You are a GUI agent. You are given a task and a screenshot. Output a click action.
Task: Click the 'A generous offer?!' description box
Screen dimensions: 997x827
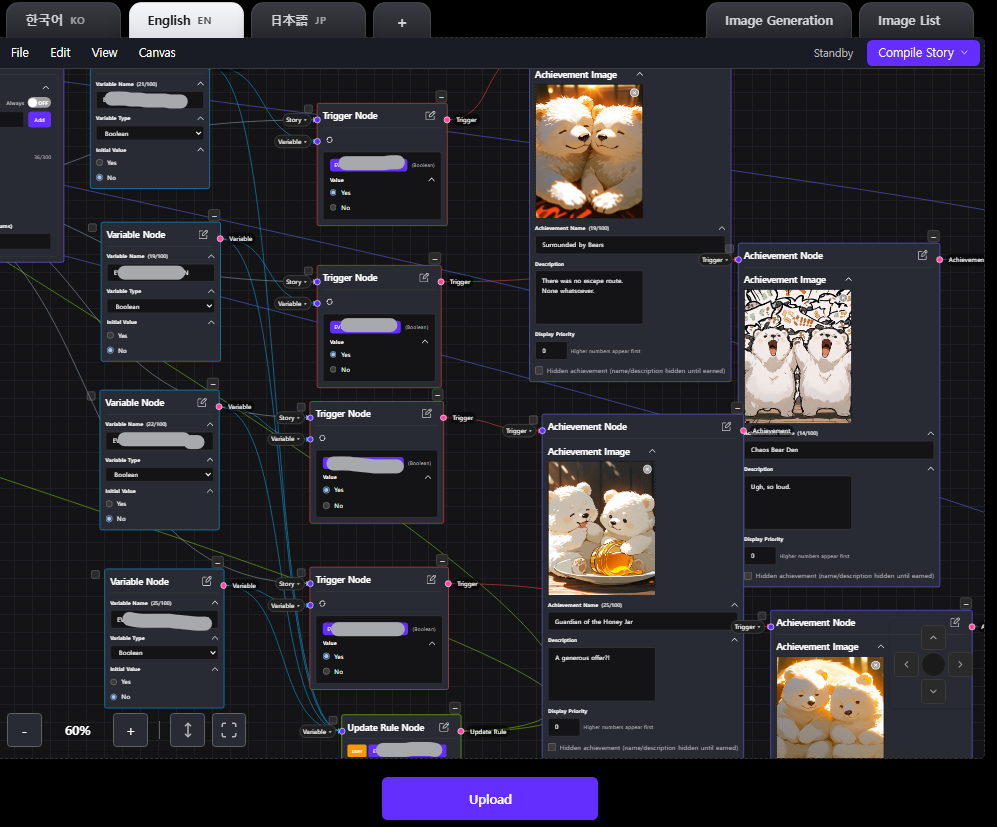(x=602, y=674)
